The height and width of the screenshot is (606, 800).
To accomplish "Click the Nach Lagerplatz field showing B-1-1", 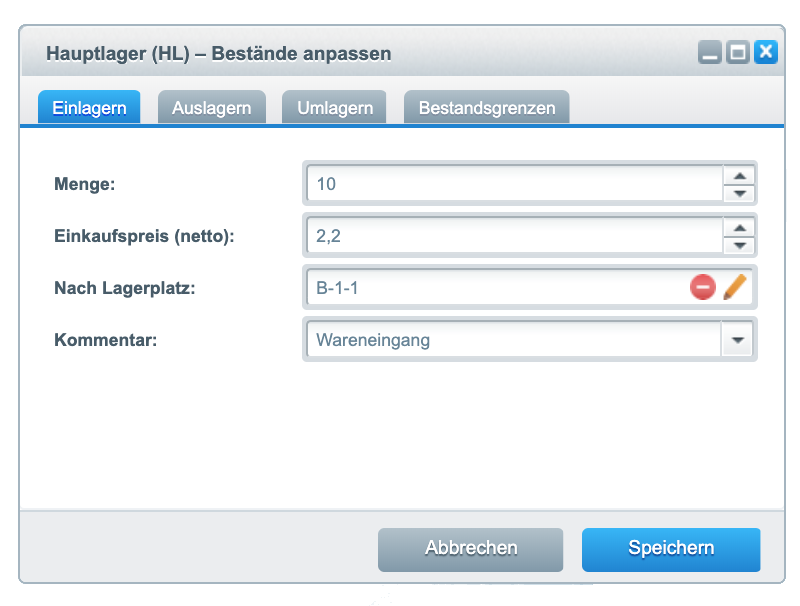I will point(495,288).
